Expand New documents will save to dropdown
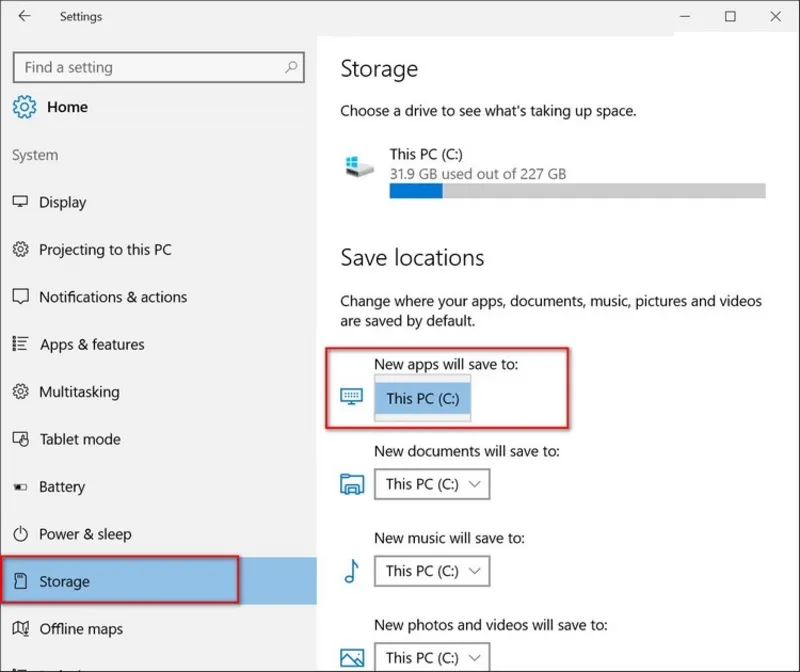 pos(433,484)
